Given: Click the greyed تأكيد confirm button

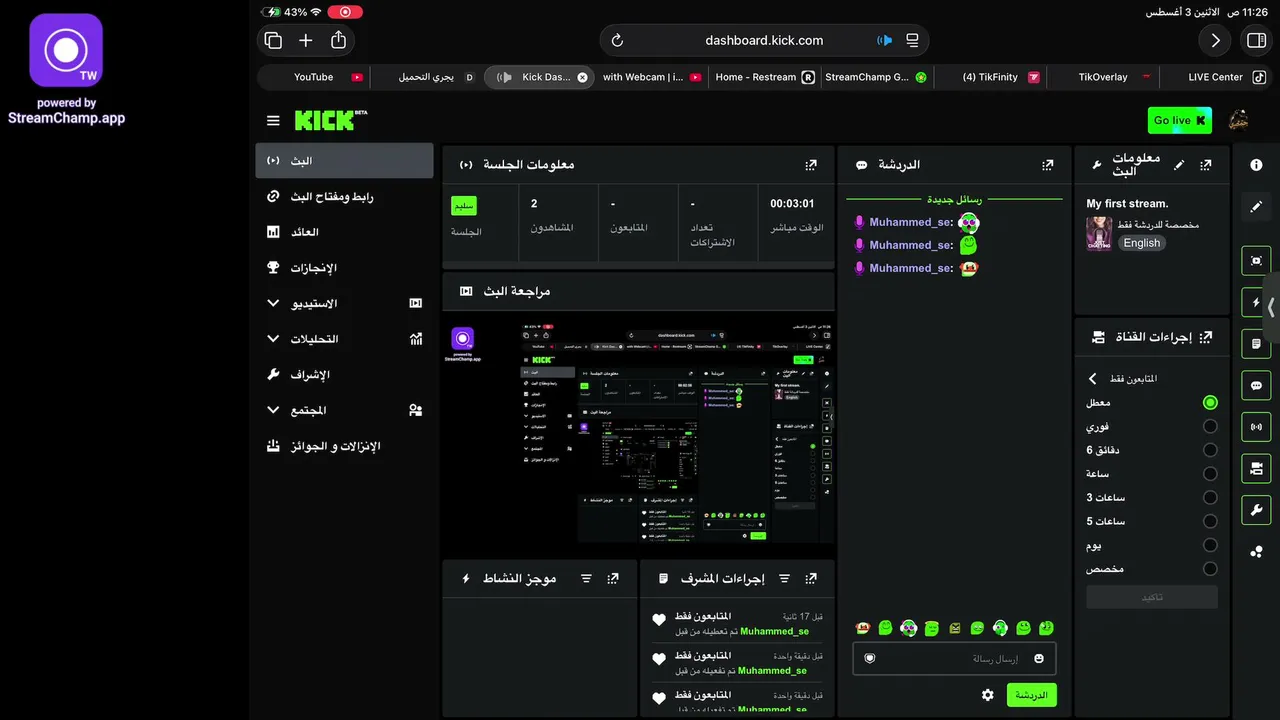Looking at the screenshot, I should (x=1152, y=597).
